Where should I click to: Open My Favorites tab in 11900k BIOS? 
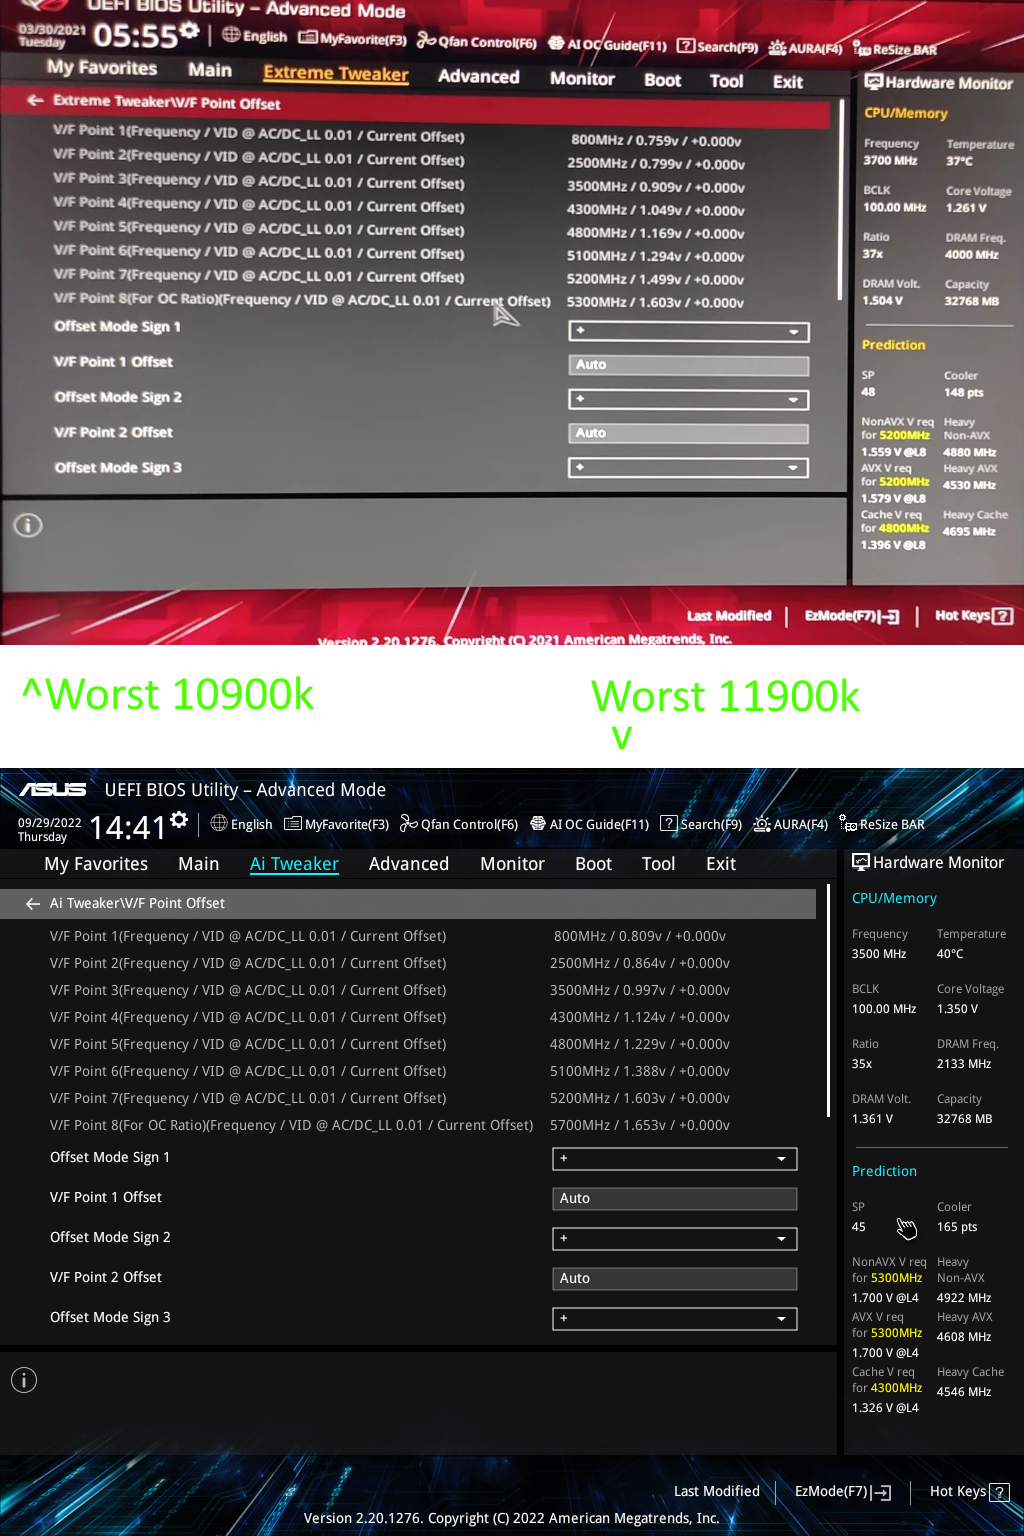(x=96, y=864)
